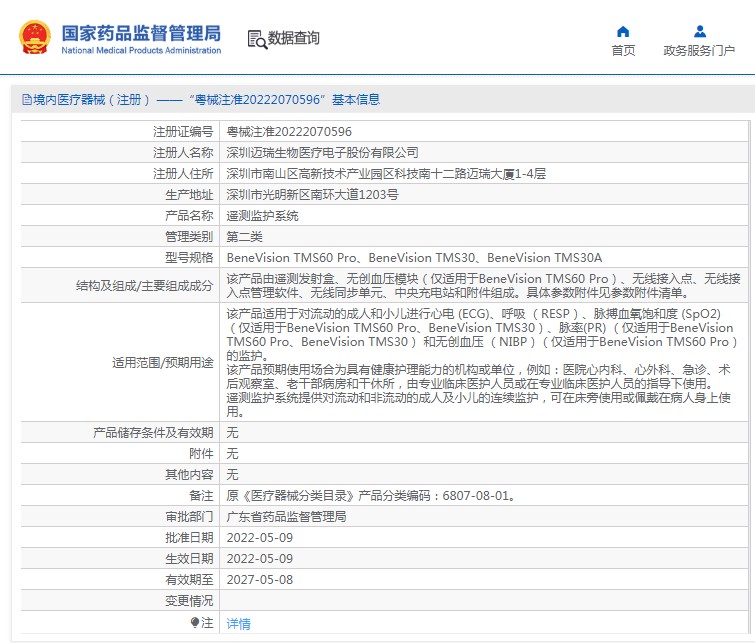Open the 详情 link in the 注 row
The image size is (755, 643).
tap(239, 623)
